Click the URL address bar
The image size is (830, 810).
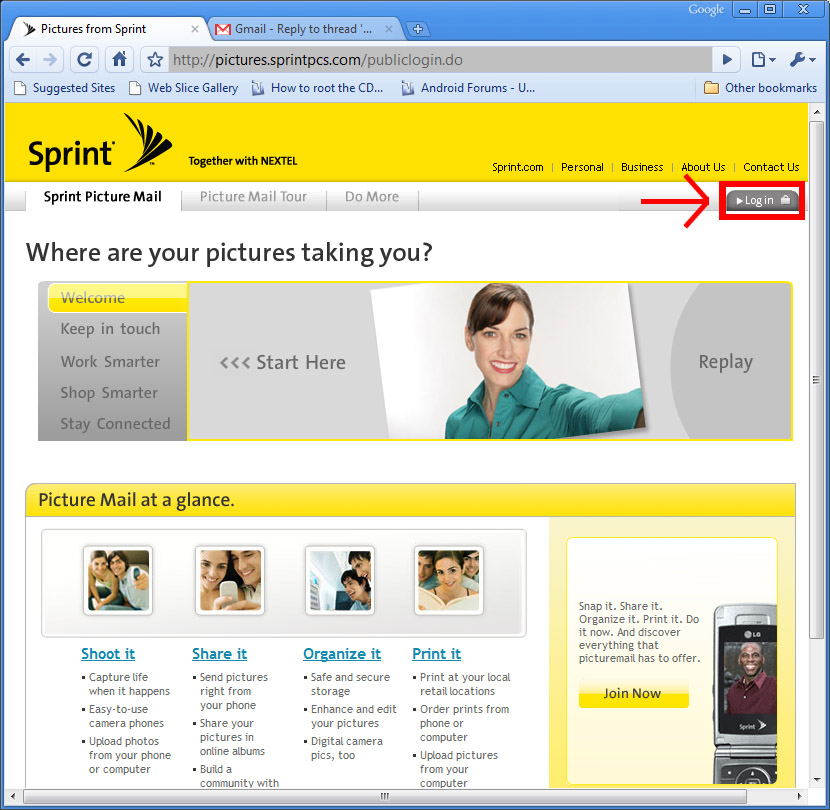coord(440,59)
